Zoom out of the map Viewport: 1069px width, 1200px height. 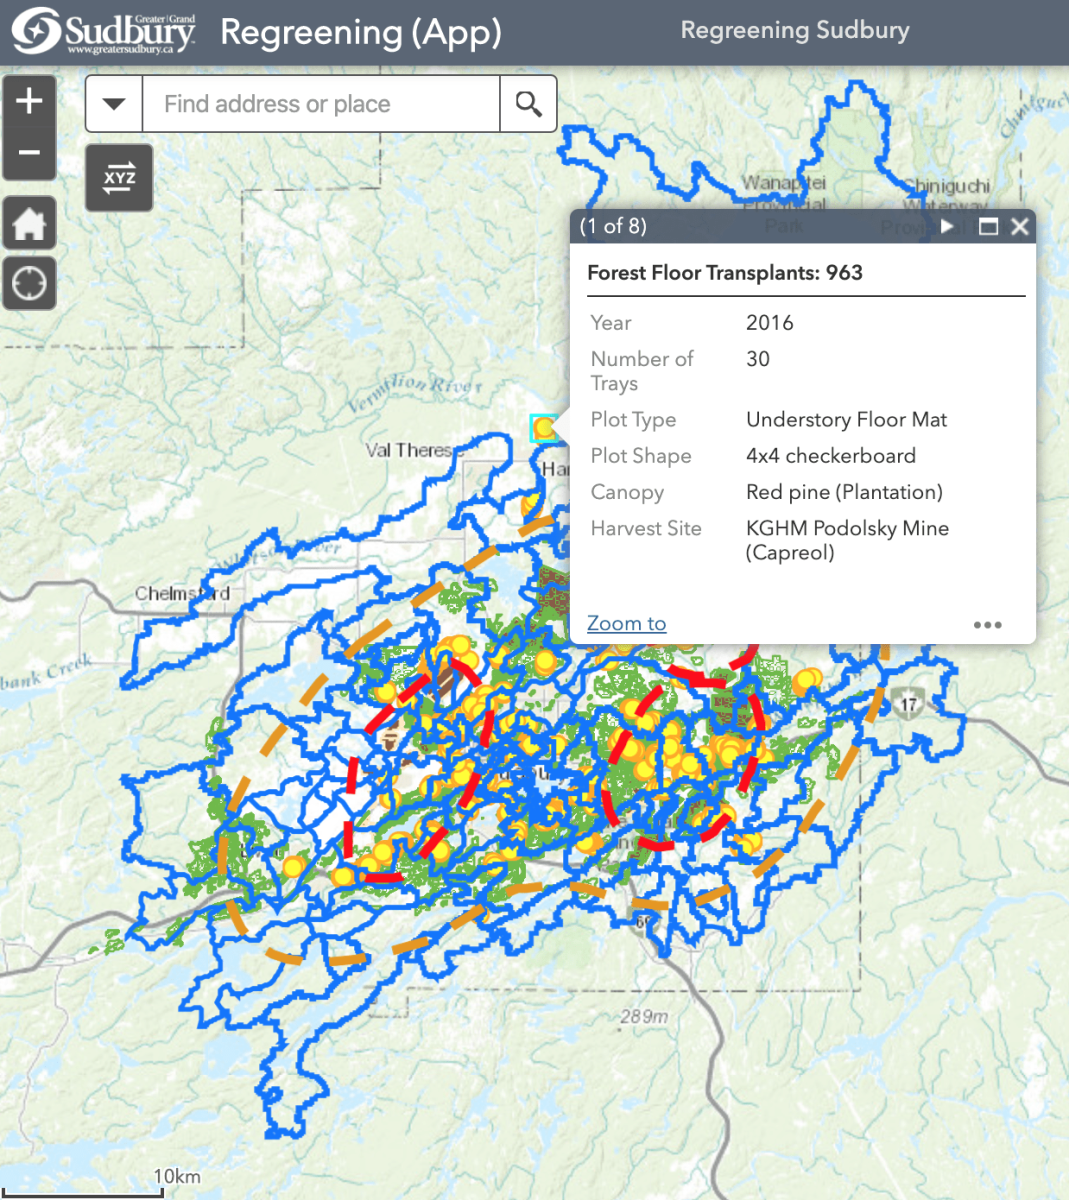coord(29,154)
